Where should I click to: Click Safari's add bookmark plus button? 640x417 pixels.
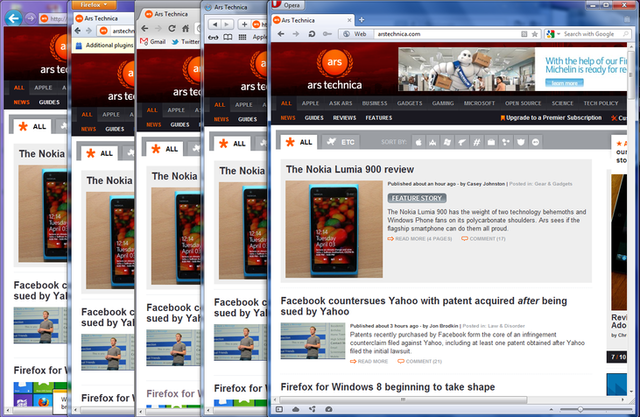pos(244,24)
